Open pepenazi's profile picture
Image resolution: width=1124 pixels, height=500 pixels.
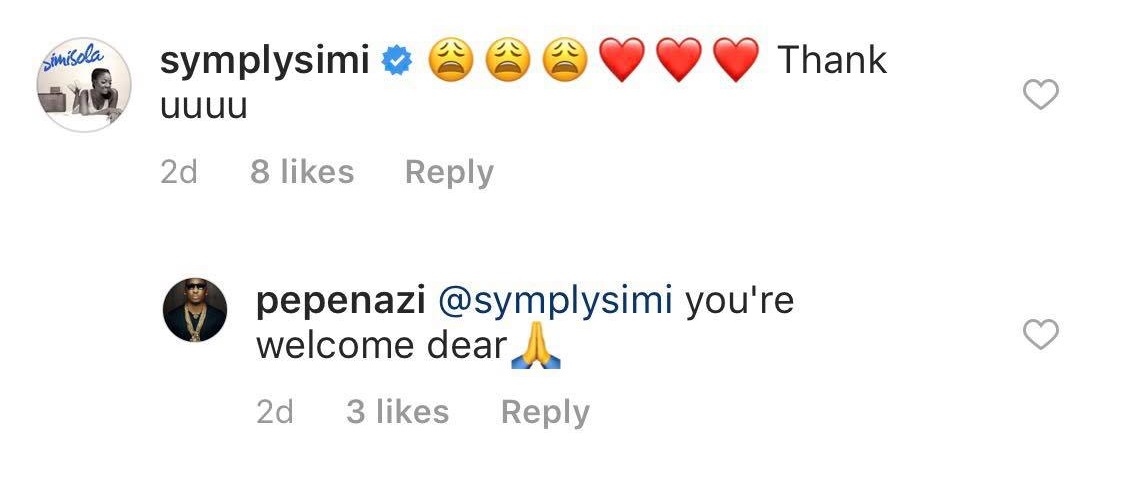(195, 310)
